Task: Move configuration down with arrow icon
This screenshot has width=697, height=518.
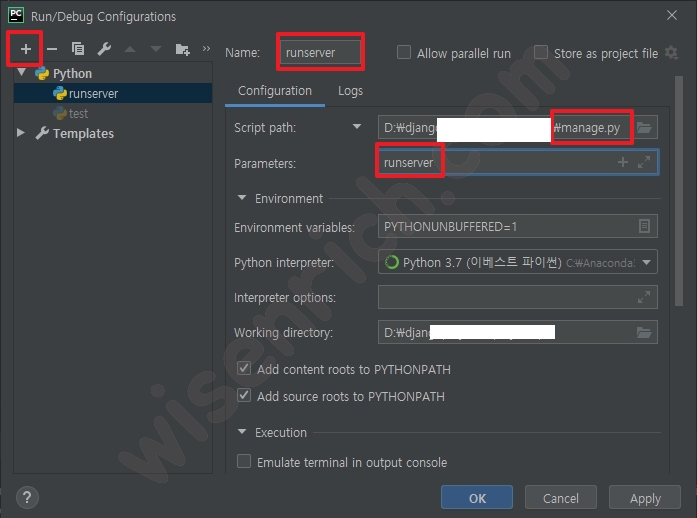Action: (156, 49)
